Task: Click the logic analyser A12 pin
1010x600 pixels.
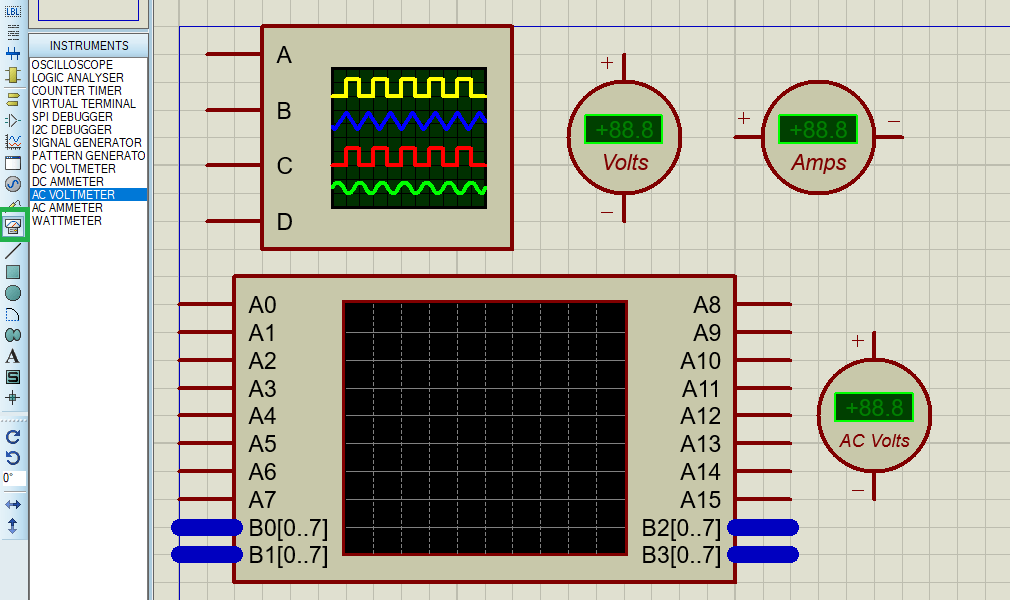Action: pyautogui.click(x=763, y=416)
